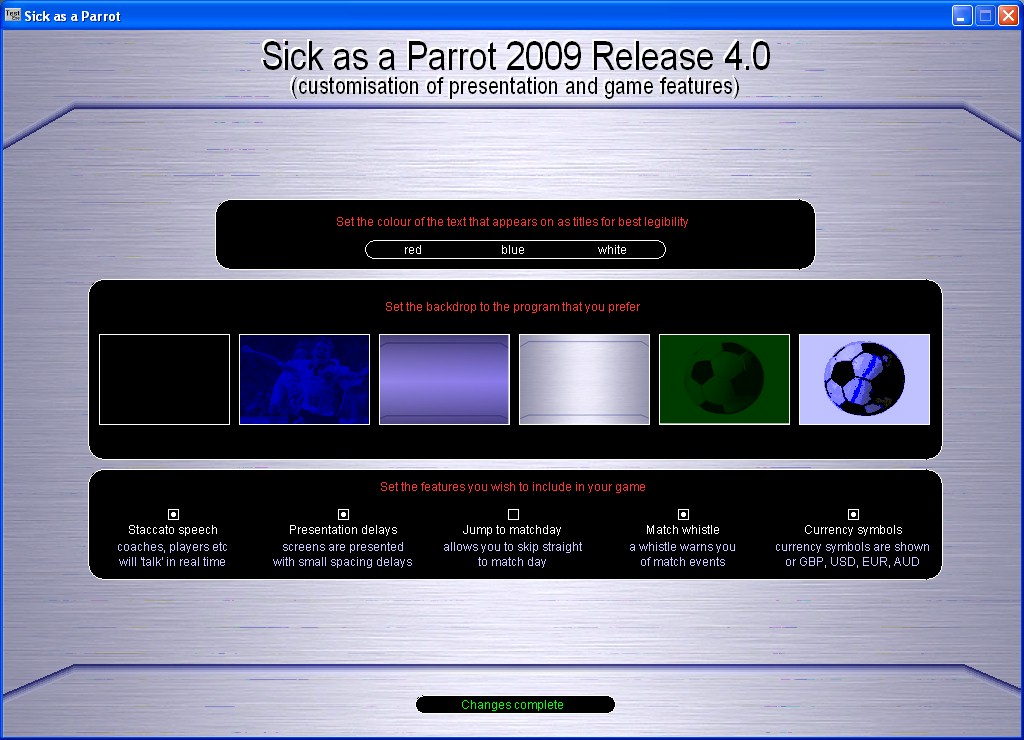Toggle the Match whistle checkbox
The width and height of the screenshot is (1024, 740).
coord(683,514)
